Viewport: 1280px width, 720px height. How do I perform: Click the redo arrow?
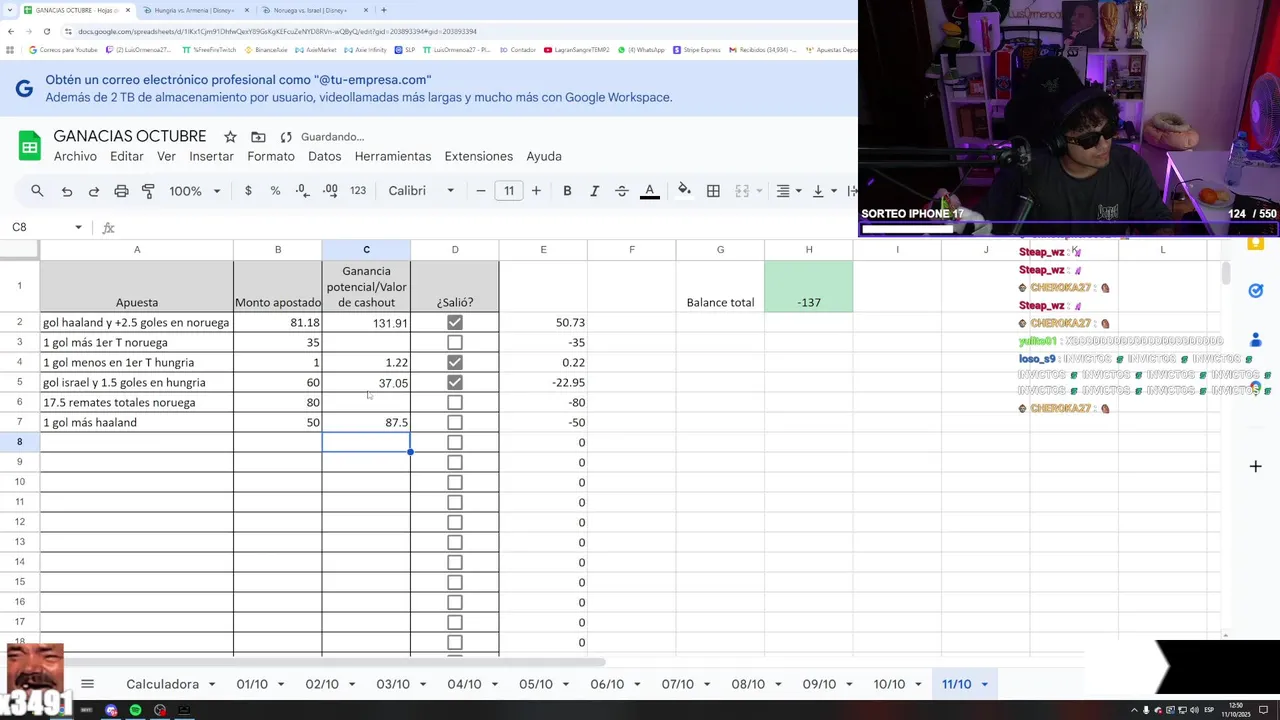(93, 191)
